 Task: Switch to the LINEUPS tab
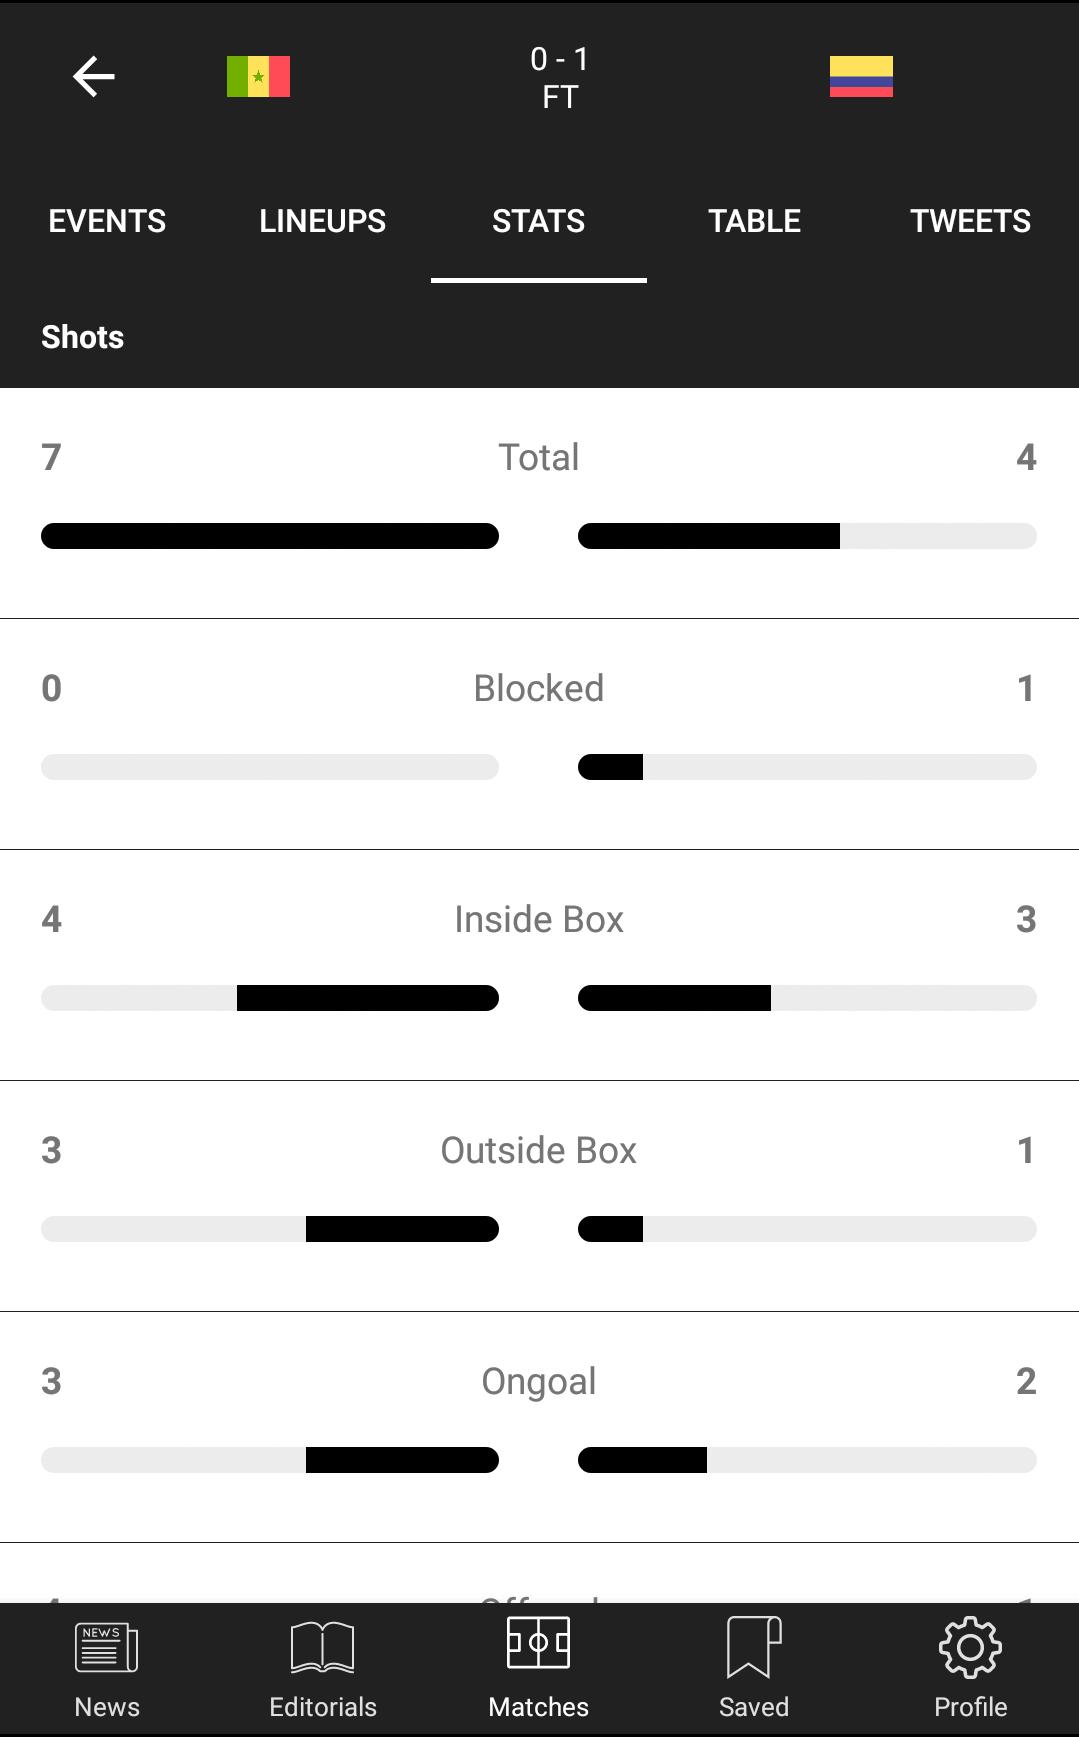(x=322, y=221)
